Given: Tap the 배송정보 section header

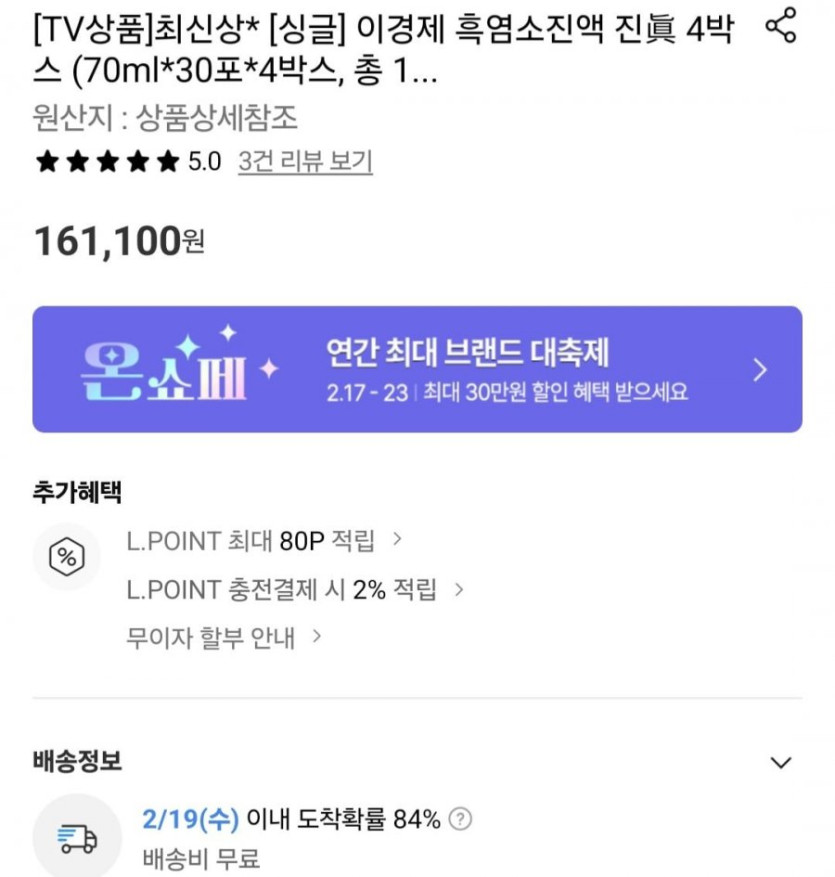Looking at the screenshot, I should pyautogui.click(x=77, y=762).
